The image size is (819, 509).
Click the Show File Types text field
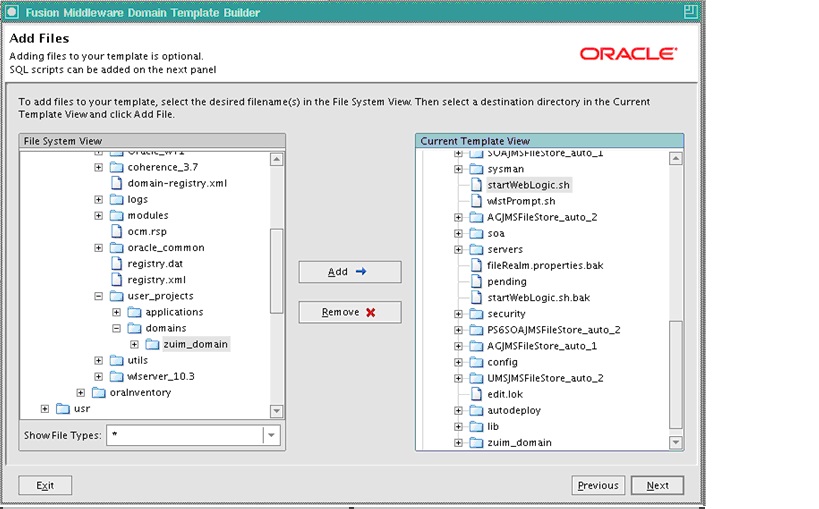(x=185, y=435)
